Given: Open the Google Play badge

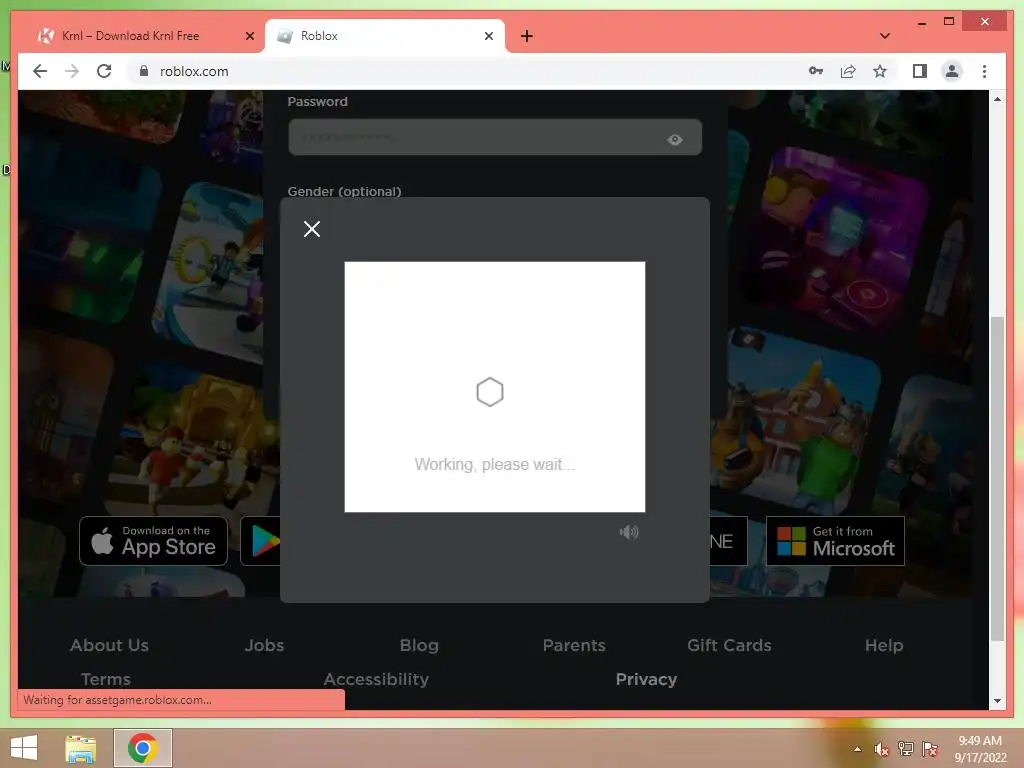Looking at the screenshot, I should tap(261, 541).
